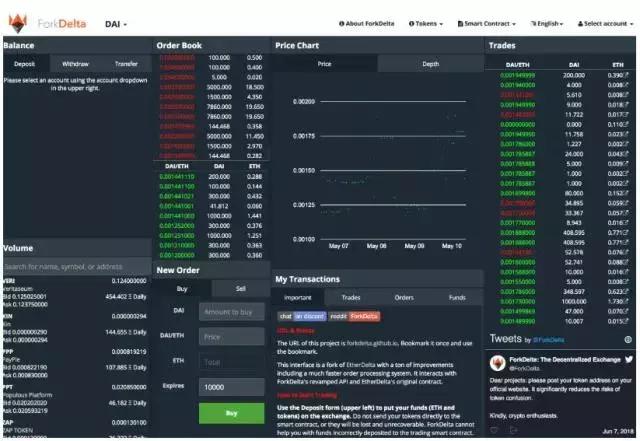Open external link for 8.943 DAI trade
The height and width of the screenshot is (441, 640).
(x=626, y=223)
